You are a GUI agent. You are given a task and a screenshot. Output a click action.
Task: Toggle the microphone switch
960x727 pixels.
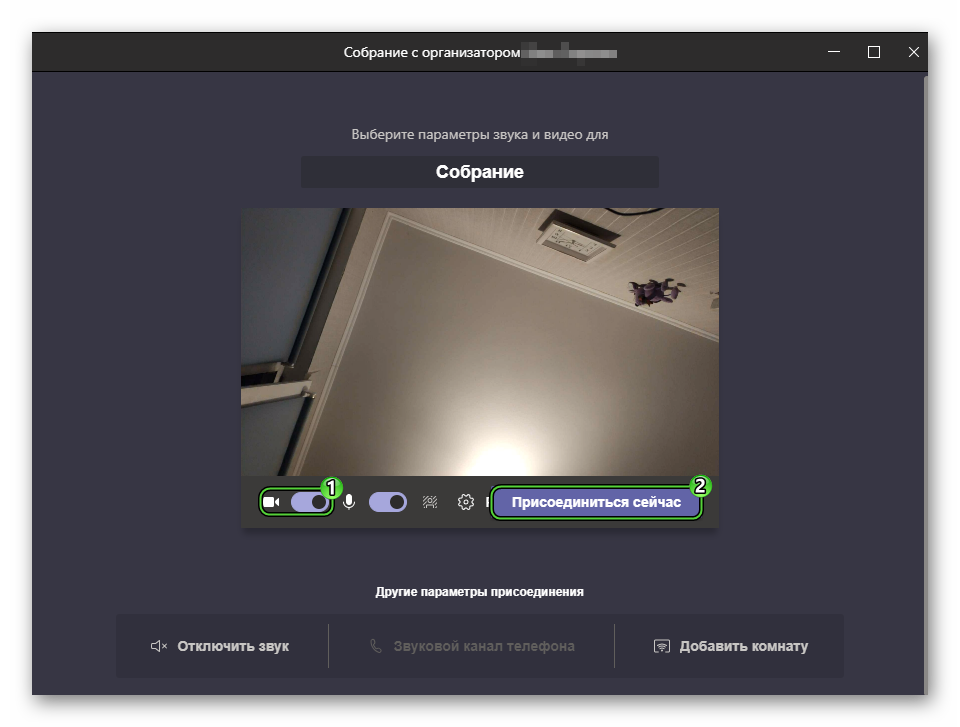388,502
